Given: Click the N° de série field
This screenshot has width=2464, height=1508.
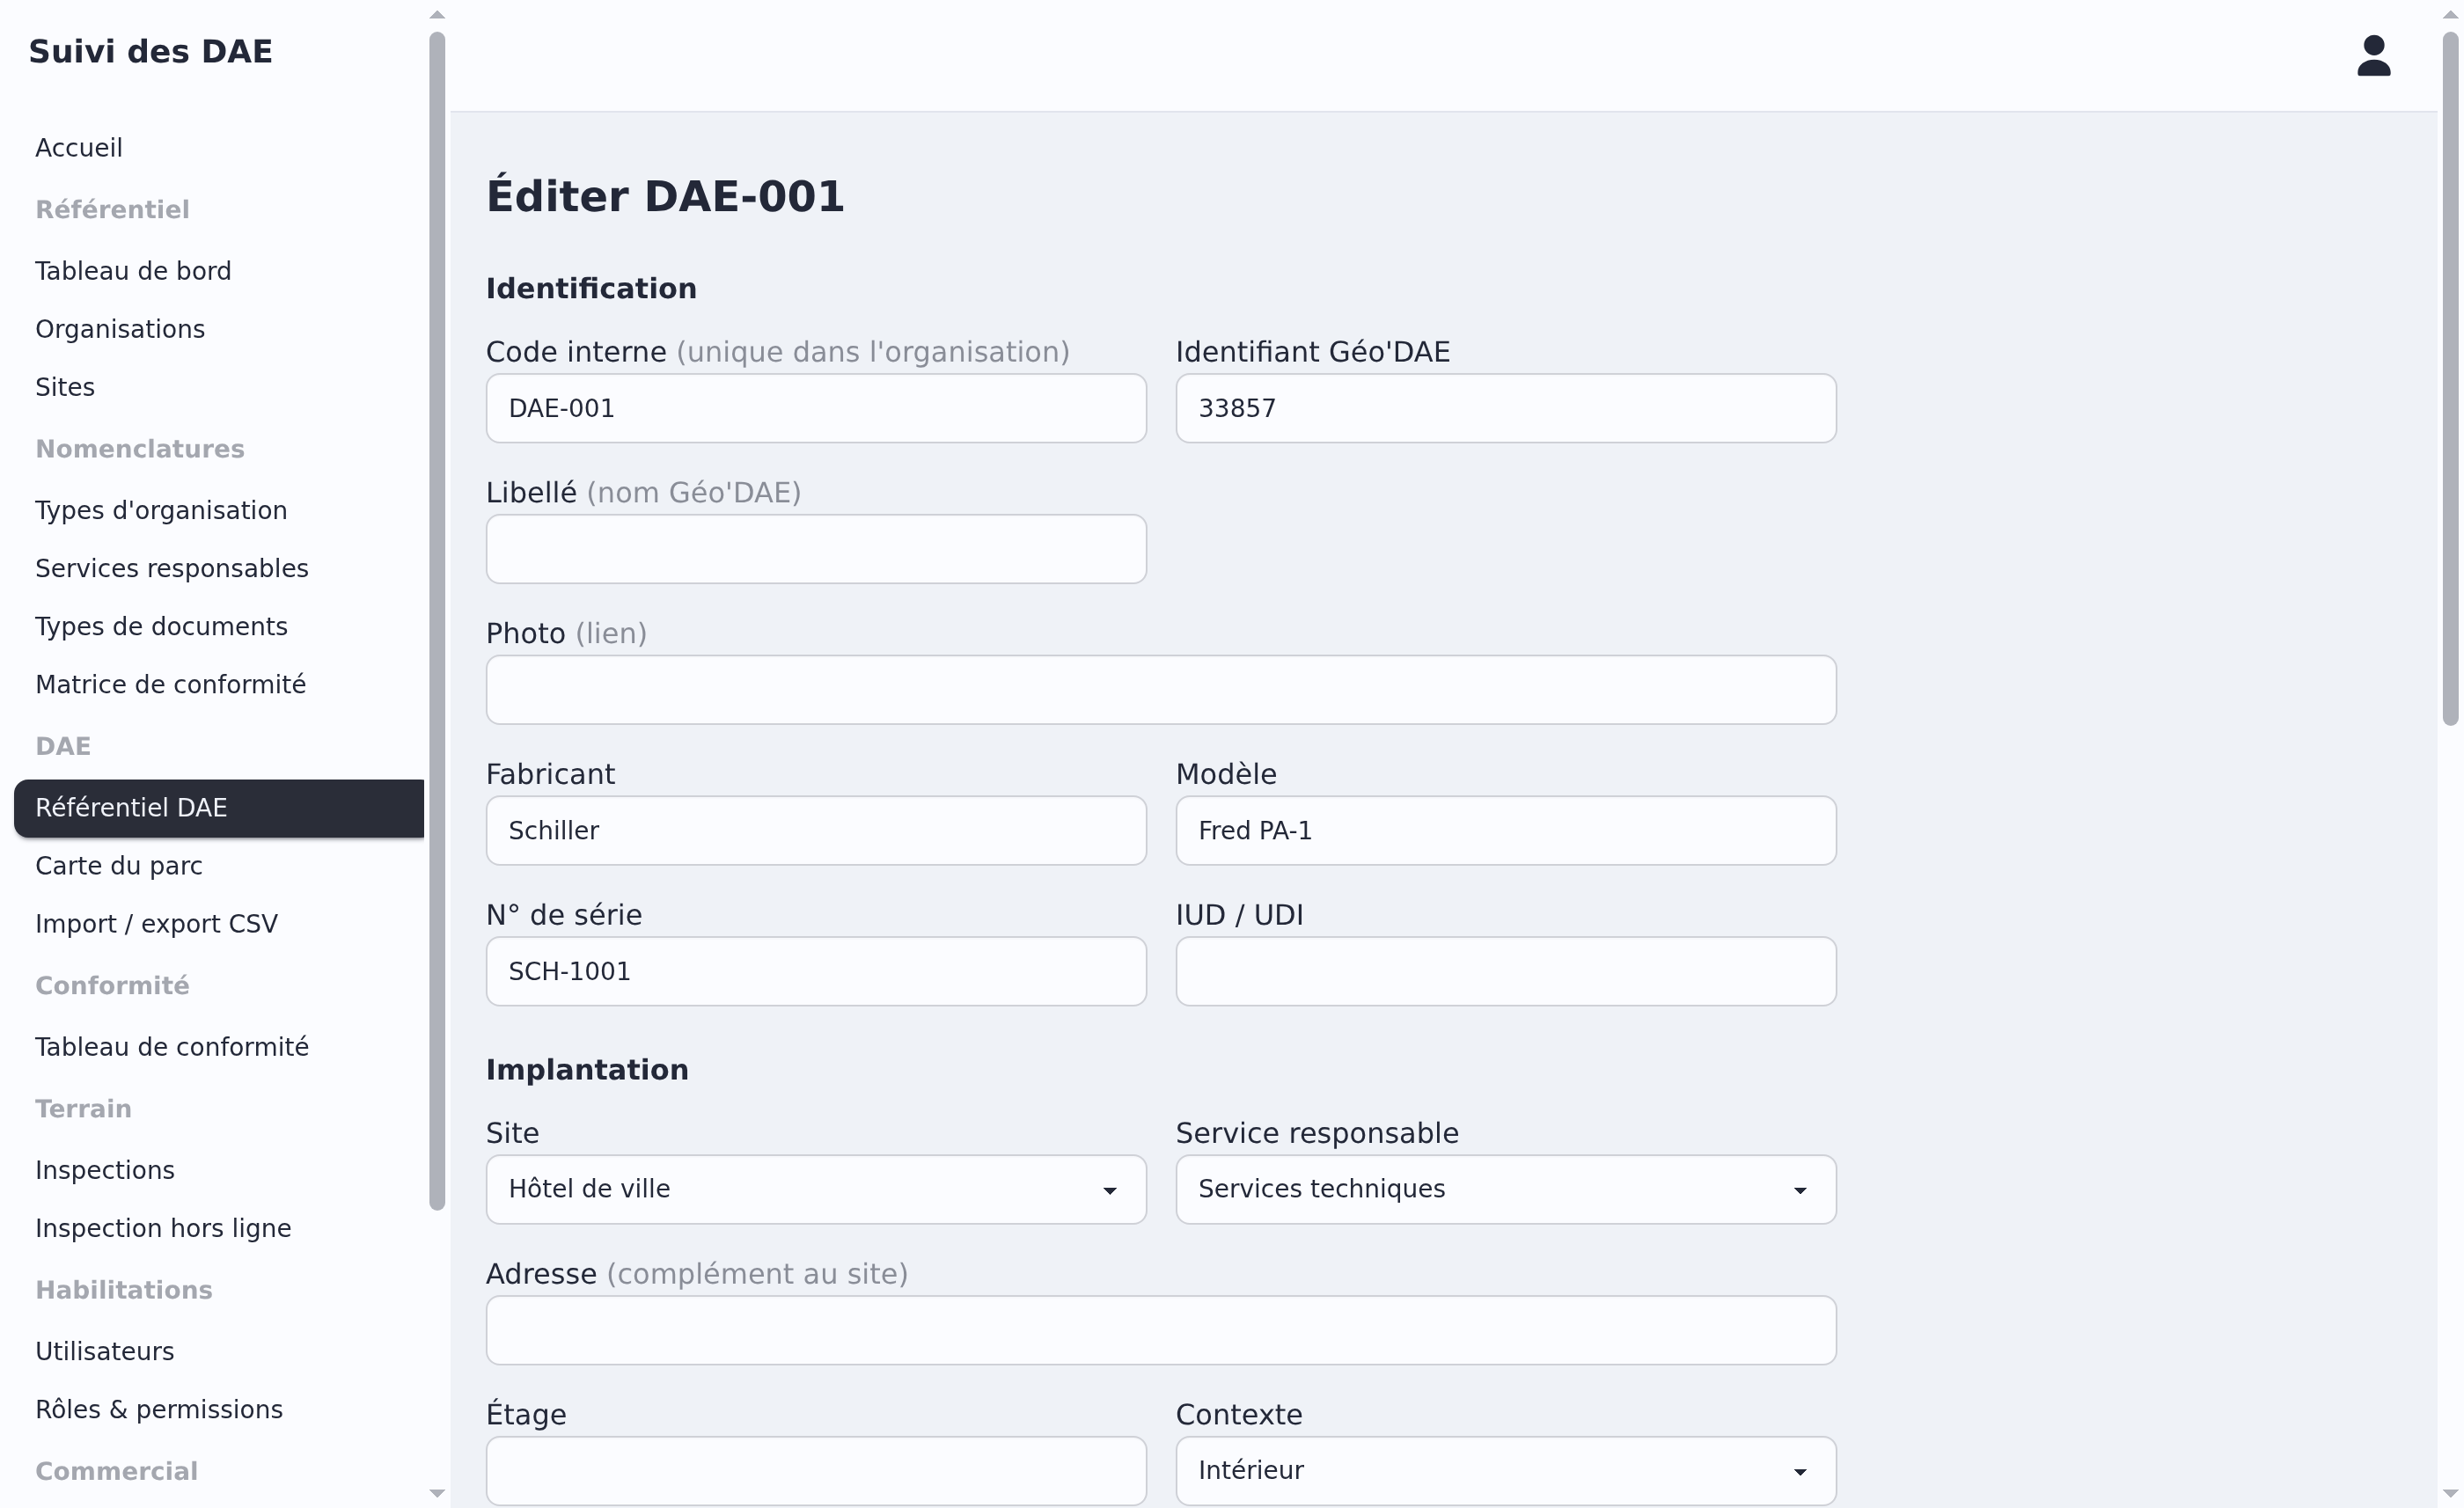Looking at the screenshot, I should (x=816, y=971).
